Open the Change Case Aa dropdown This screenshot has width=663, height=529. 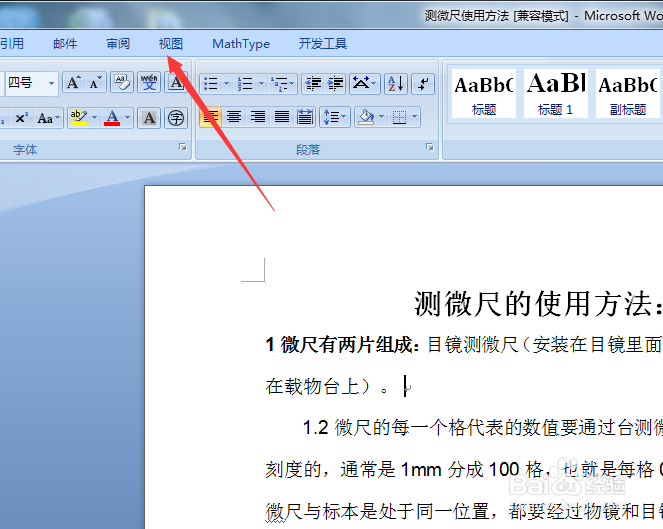pos(48,118)
